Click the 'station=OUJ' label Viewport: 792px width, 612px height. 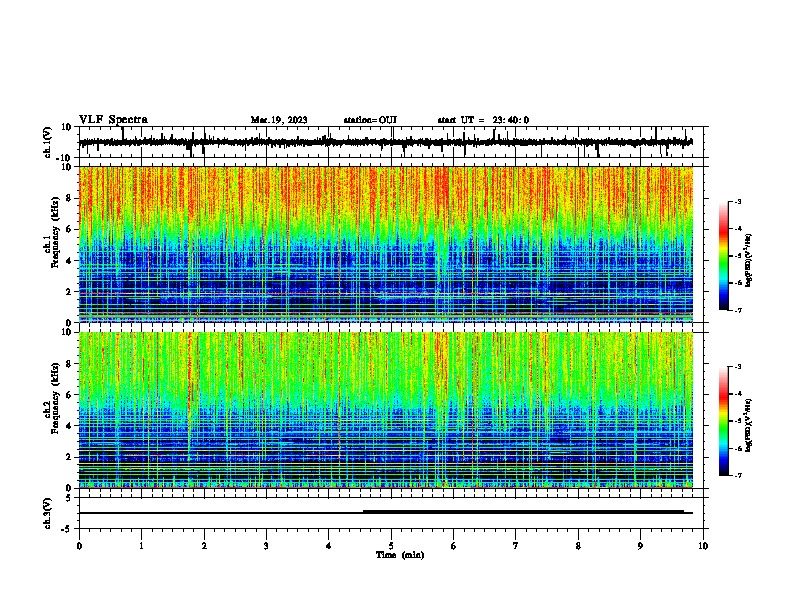(370, 120)
